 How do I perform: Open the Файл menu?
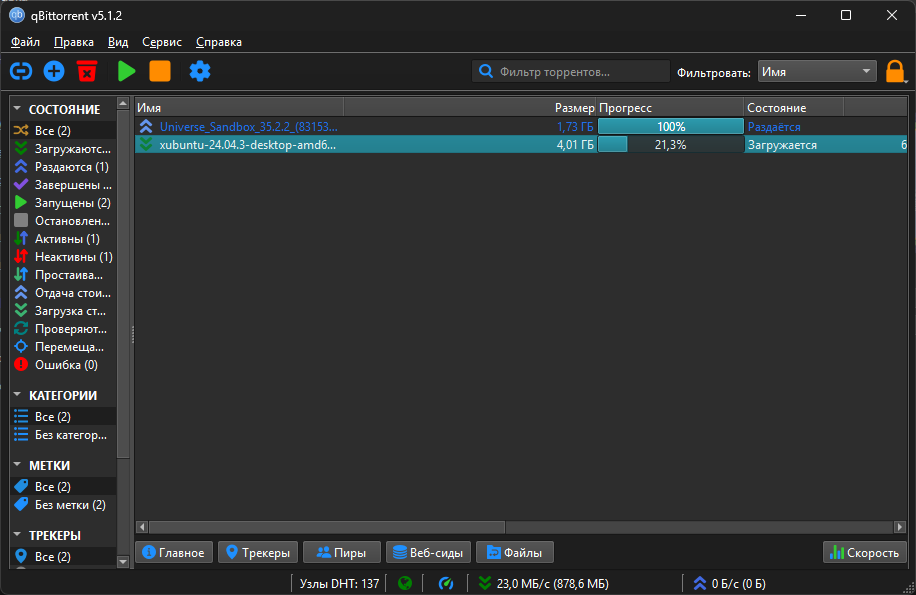click(x=25, y=42)
